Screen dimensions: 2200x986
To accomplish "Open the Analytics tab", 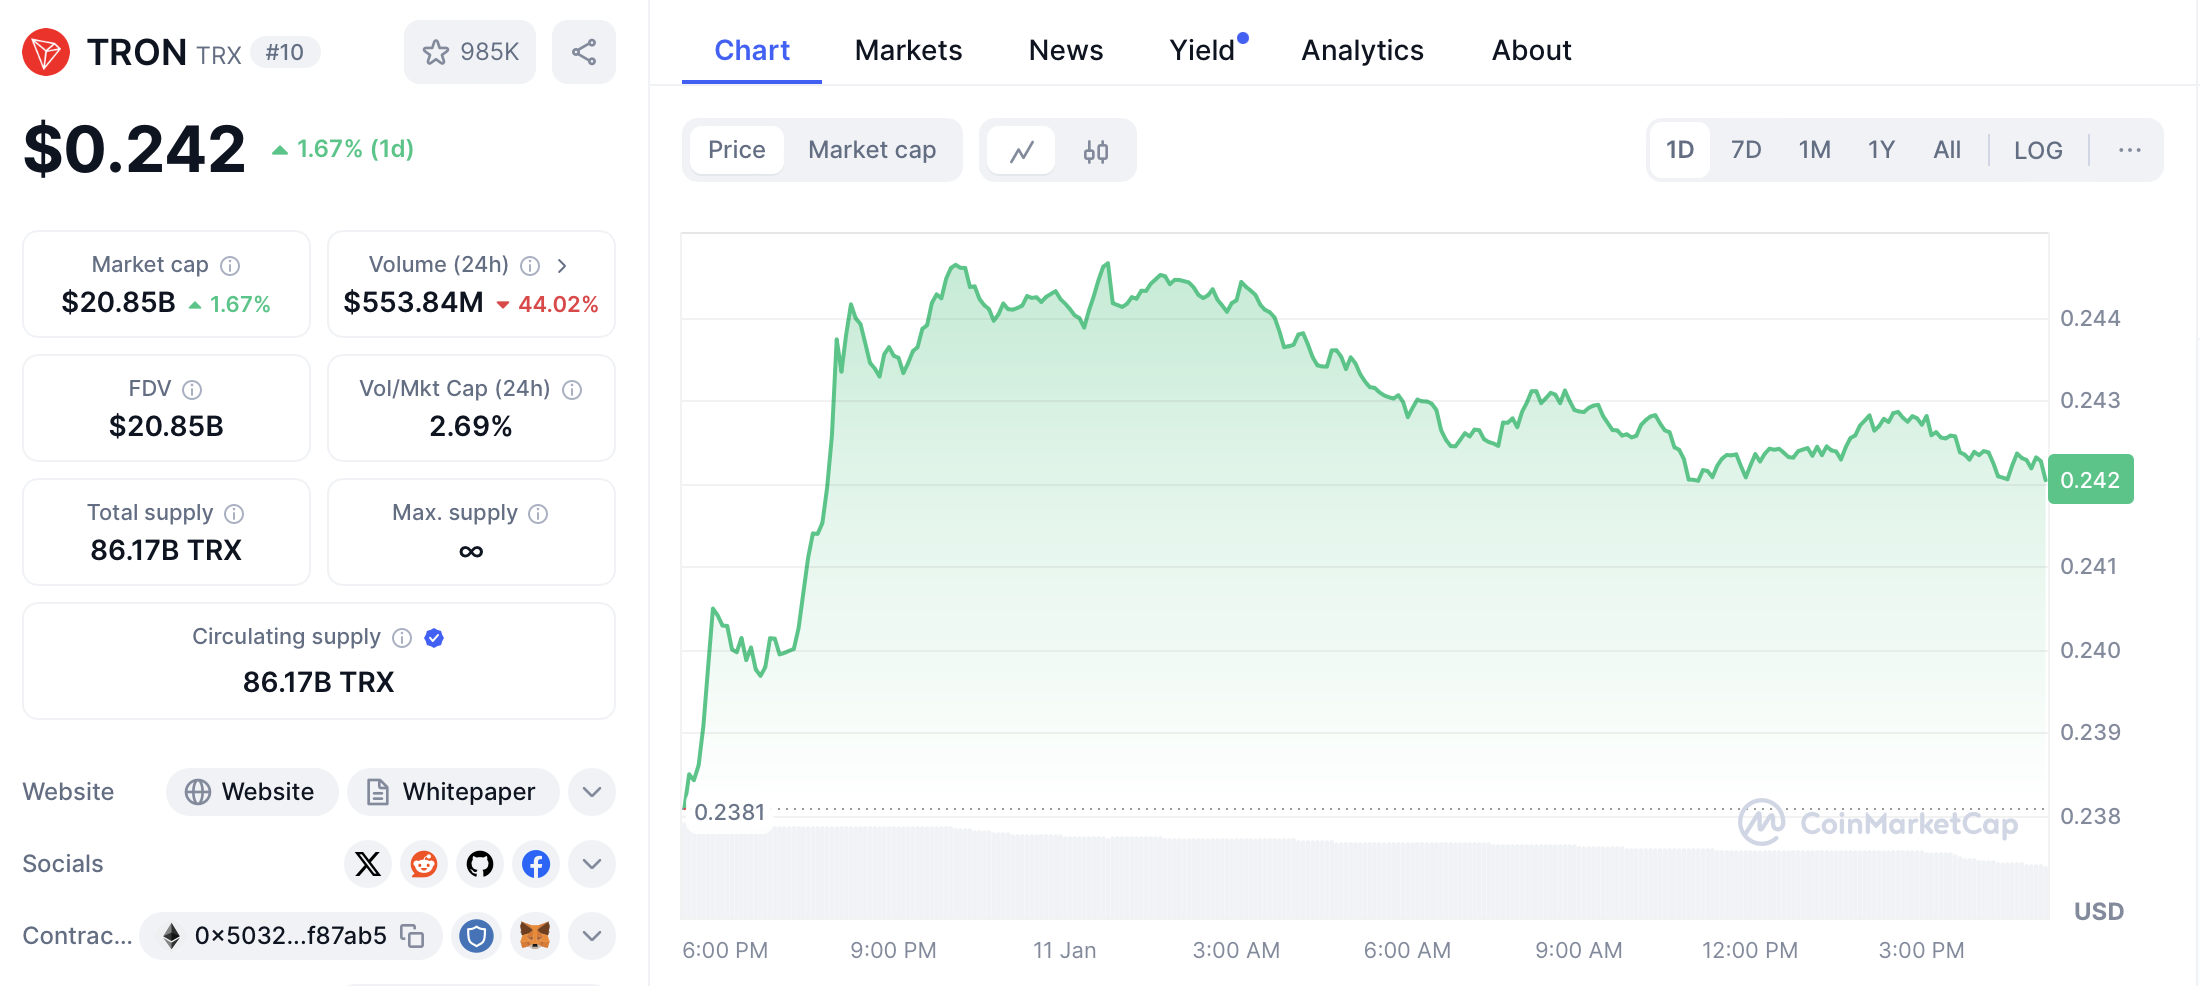I will (x=1362, y=50).
